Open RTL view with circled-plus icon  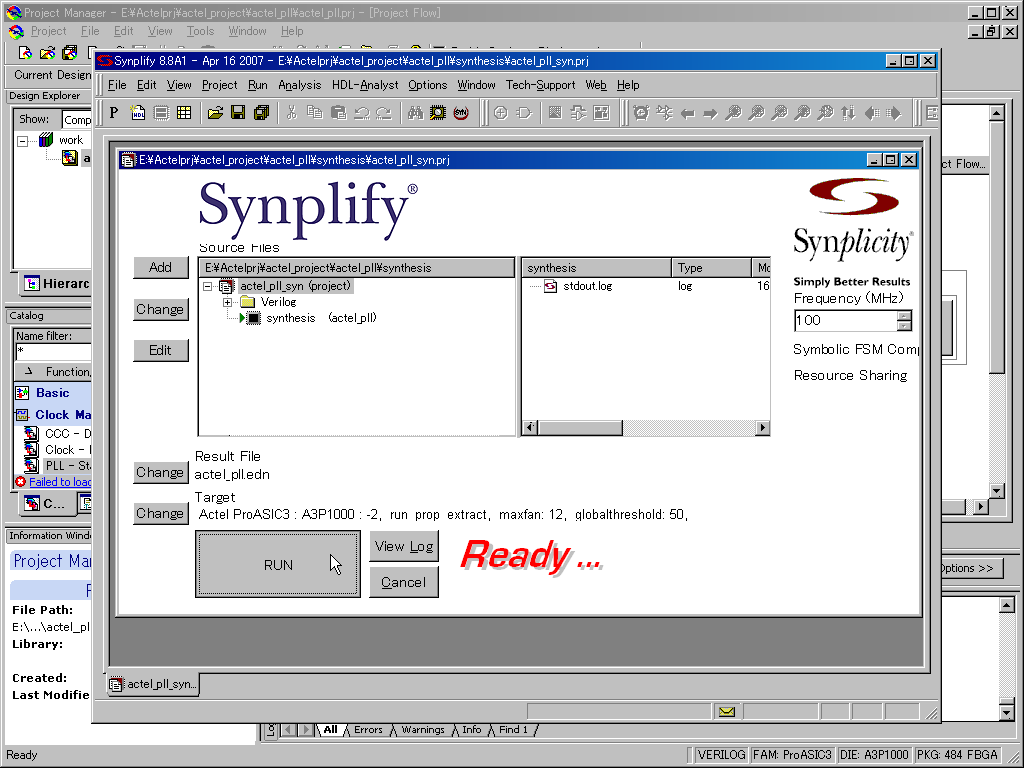[501, 113]
